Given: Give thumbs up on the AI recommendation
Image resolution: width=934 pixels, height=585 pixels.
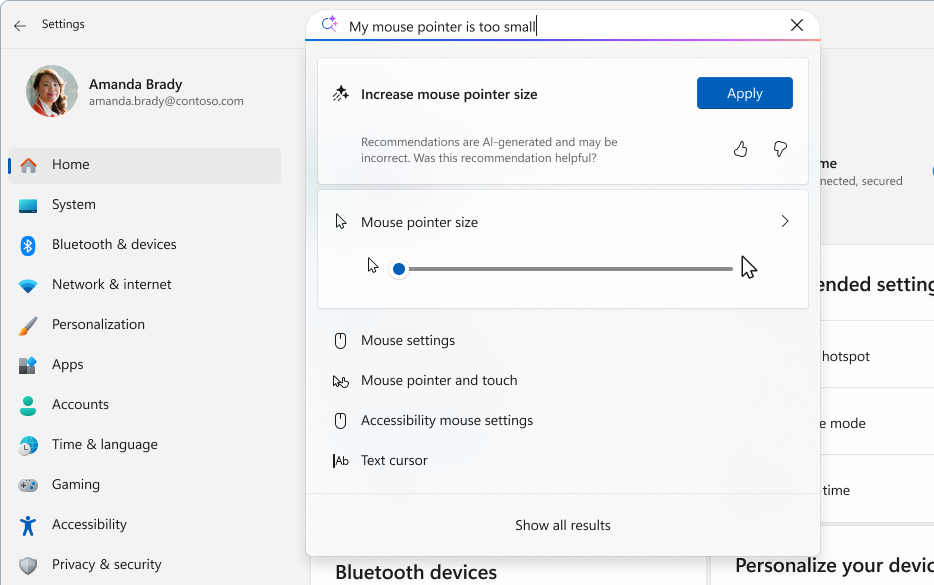Looking at the screenshot, I should click(x=740, y=148).
